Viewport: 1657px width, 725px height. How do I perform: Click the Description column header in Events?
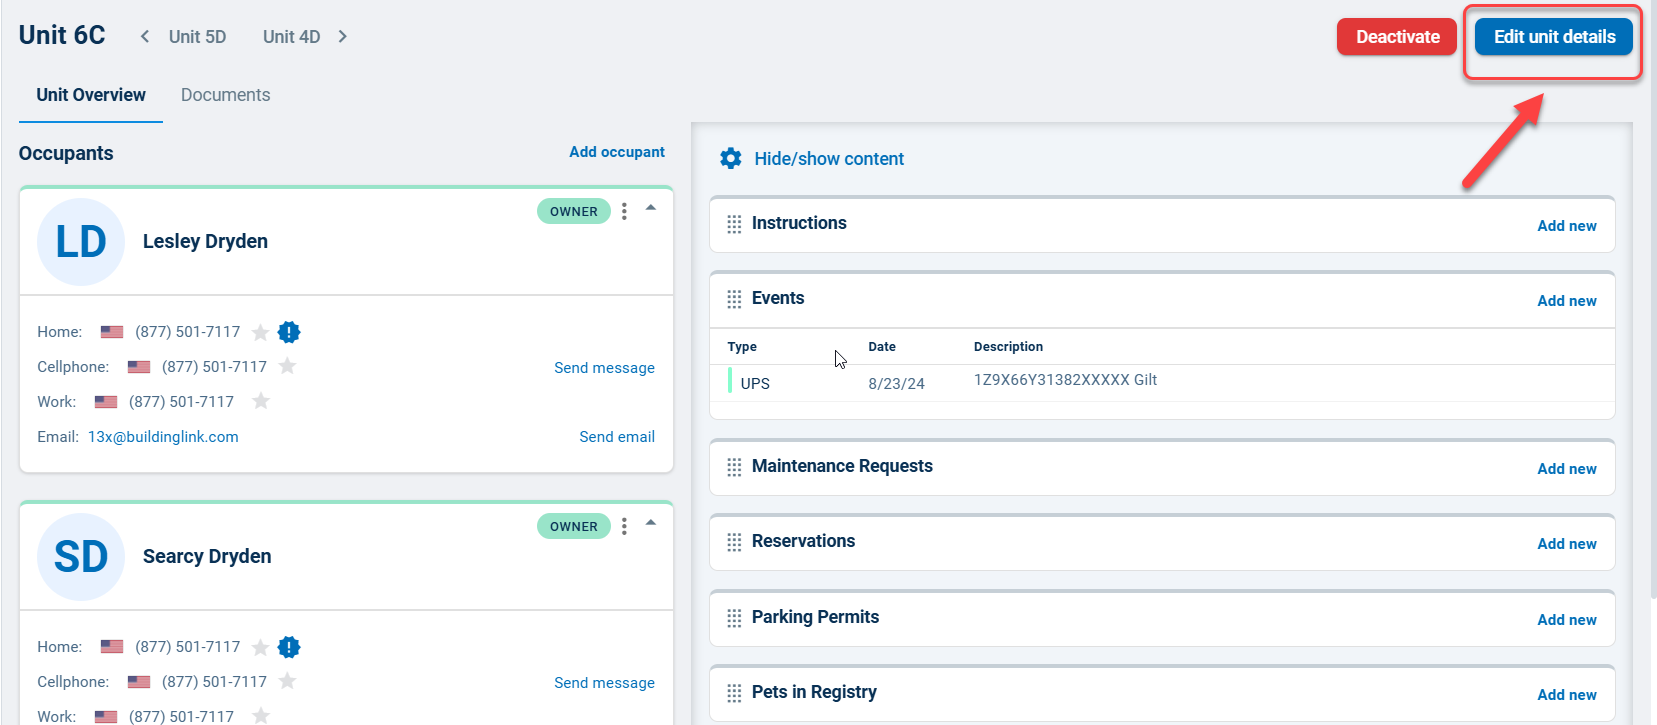pyautogui.click(x=1008, y=347)
